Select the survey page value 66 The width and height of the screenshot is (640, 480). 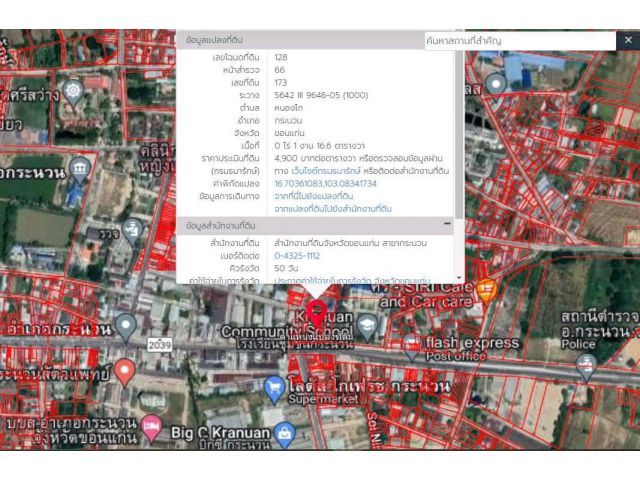280,70
